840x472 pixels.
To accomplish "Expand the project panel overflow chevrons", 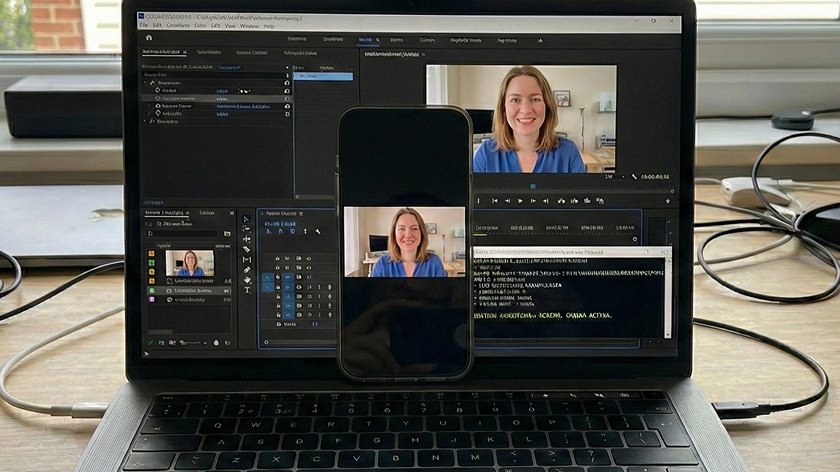I will click(231, 213).
